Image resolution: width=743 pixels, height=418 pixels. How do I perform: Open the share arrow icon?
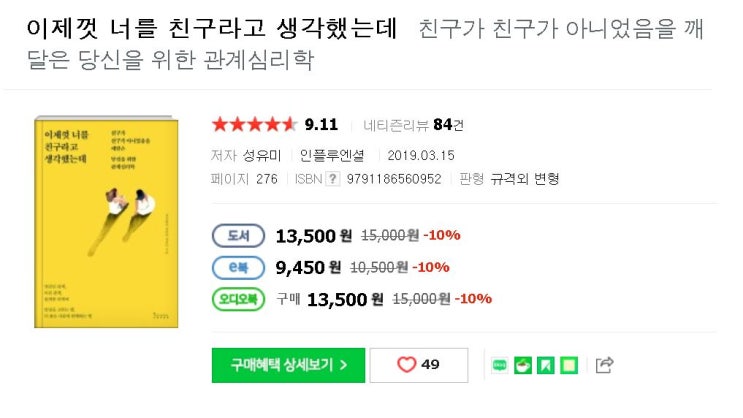coord(603,365)
